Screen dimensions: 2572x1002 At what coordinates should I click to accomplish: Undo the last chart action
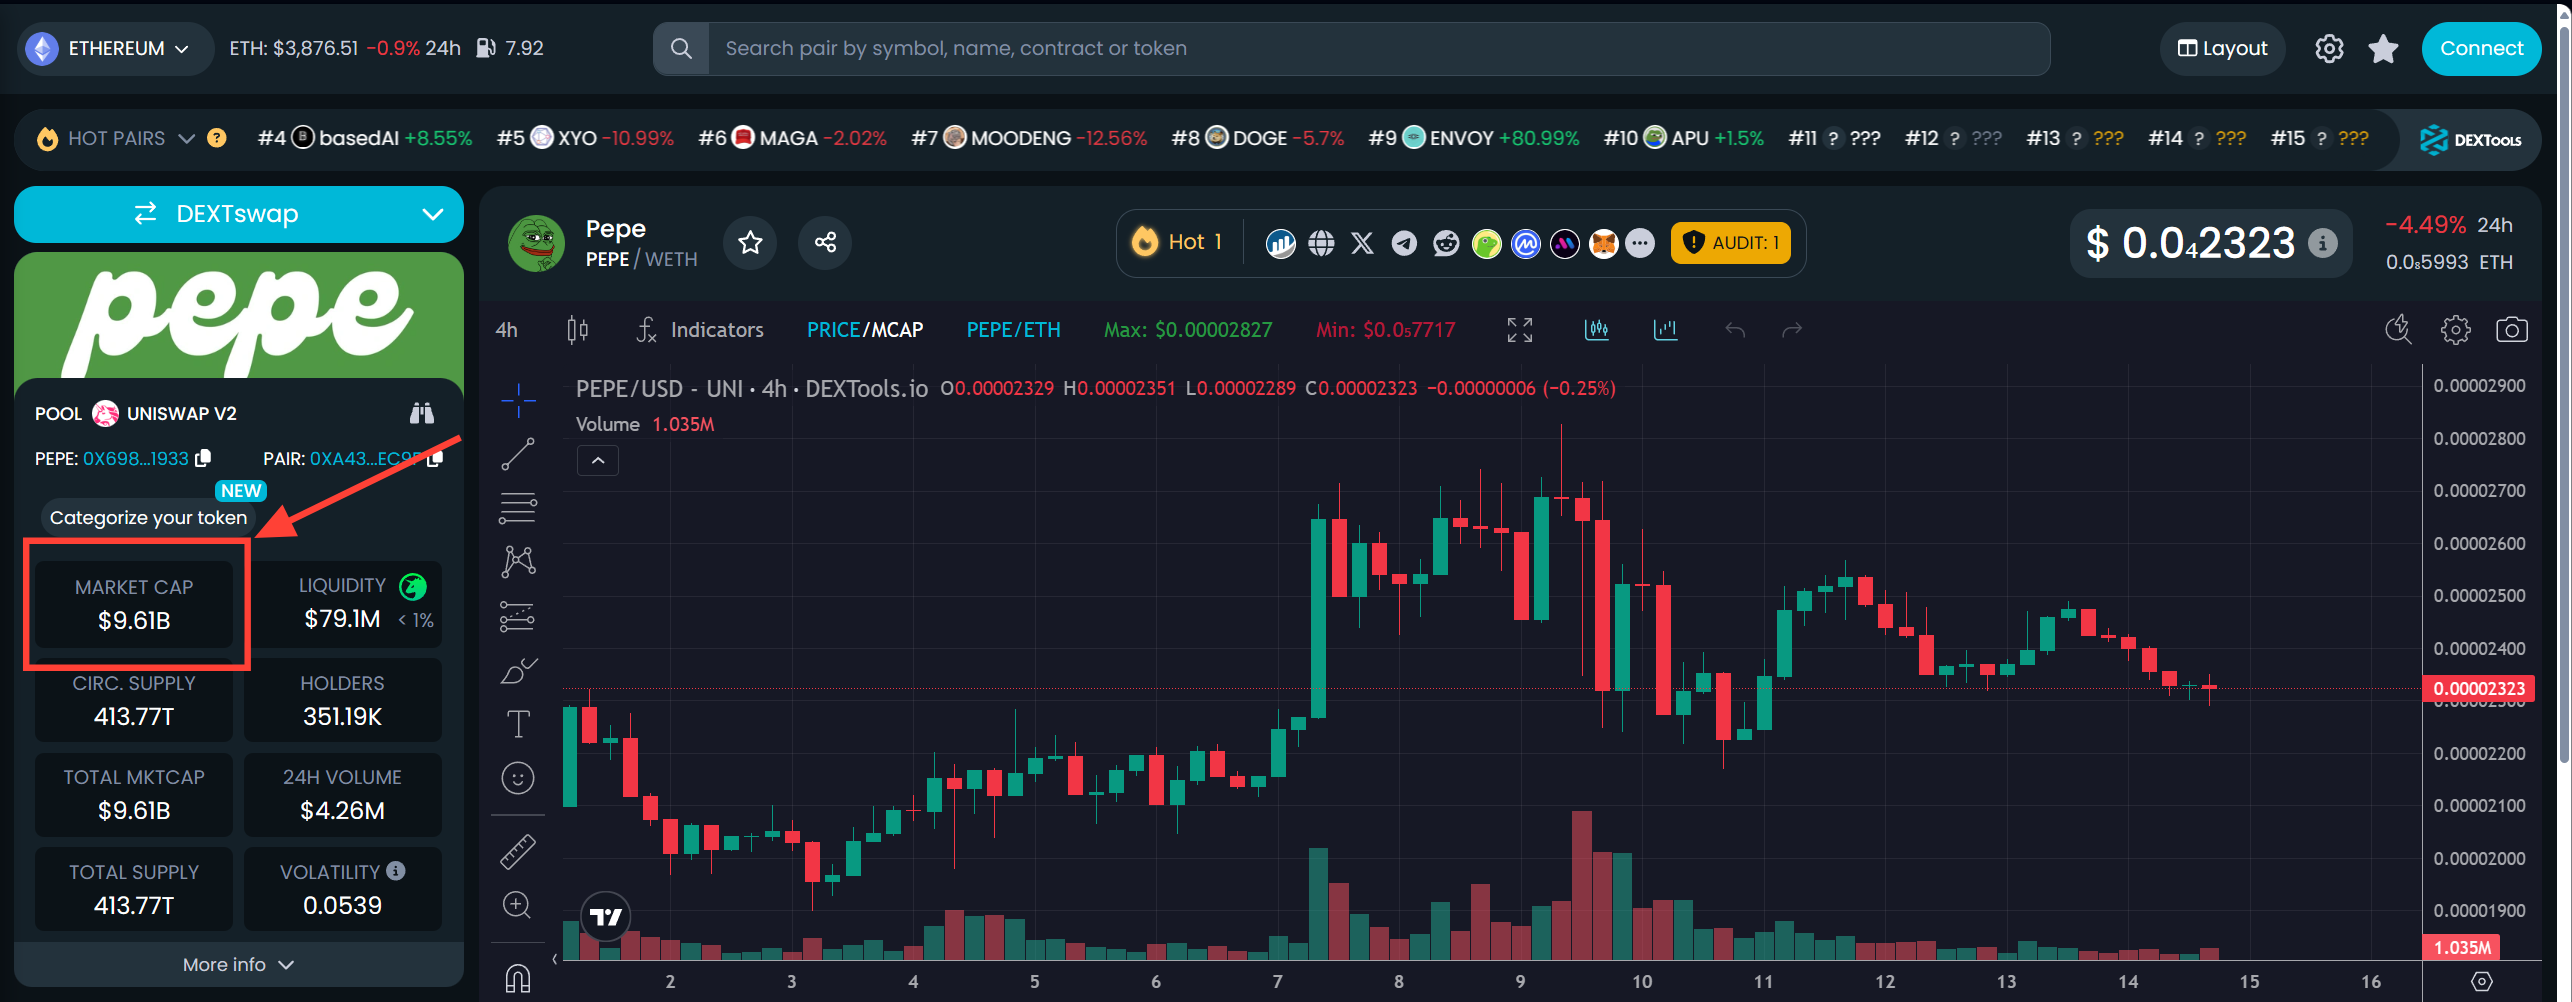point(1735,330)
